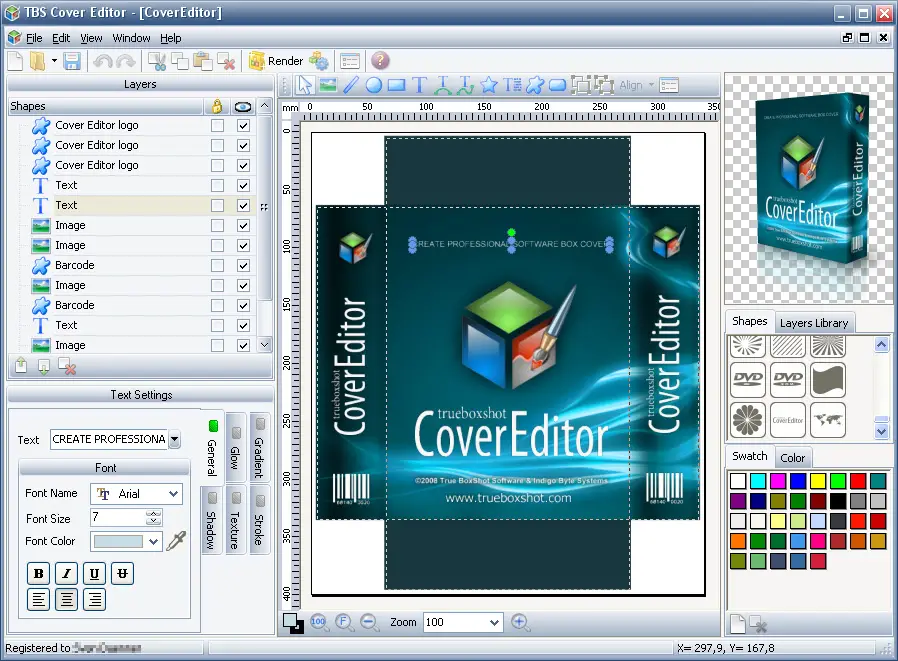Use the font color eyedropper tool
This screenshot has height=661, width=898.
click(176, 541)
